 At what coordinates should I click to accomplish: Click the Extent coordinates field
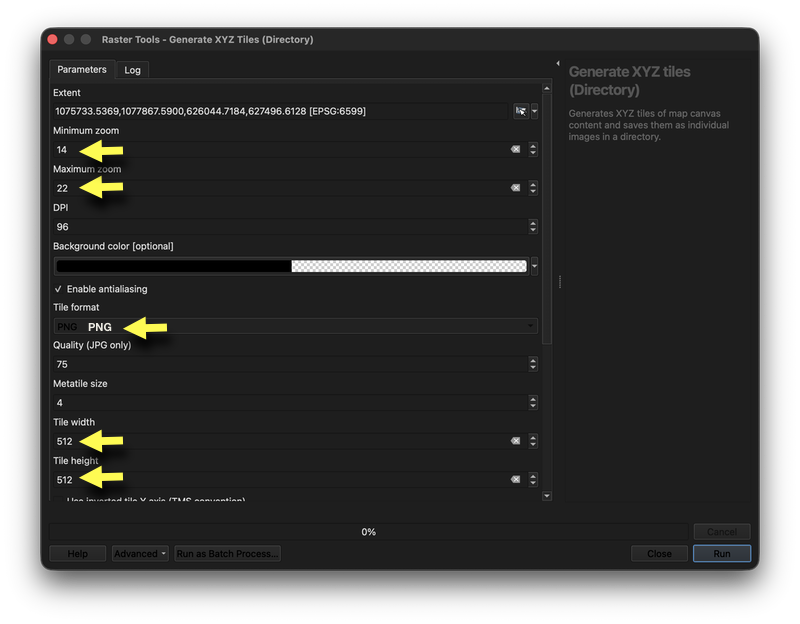[x=281, y=111]
